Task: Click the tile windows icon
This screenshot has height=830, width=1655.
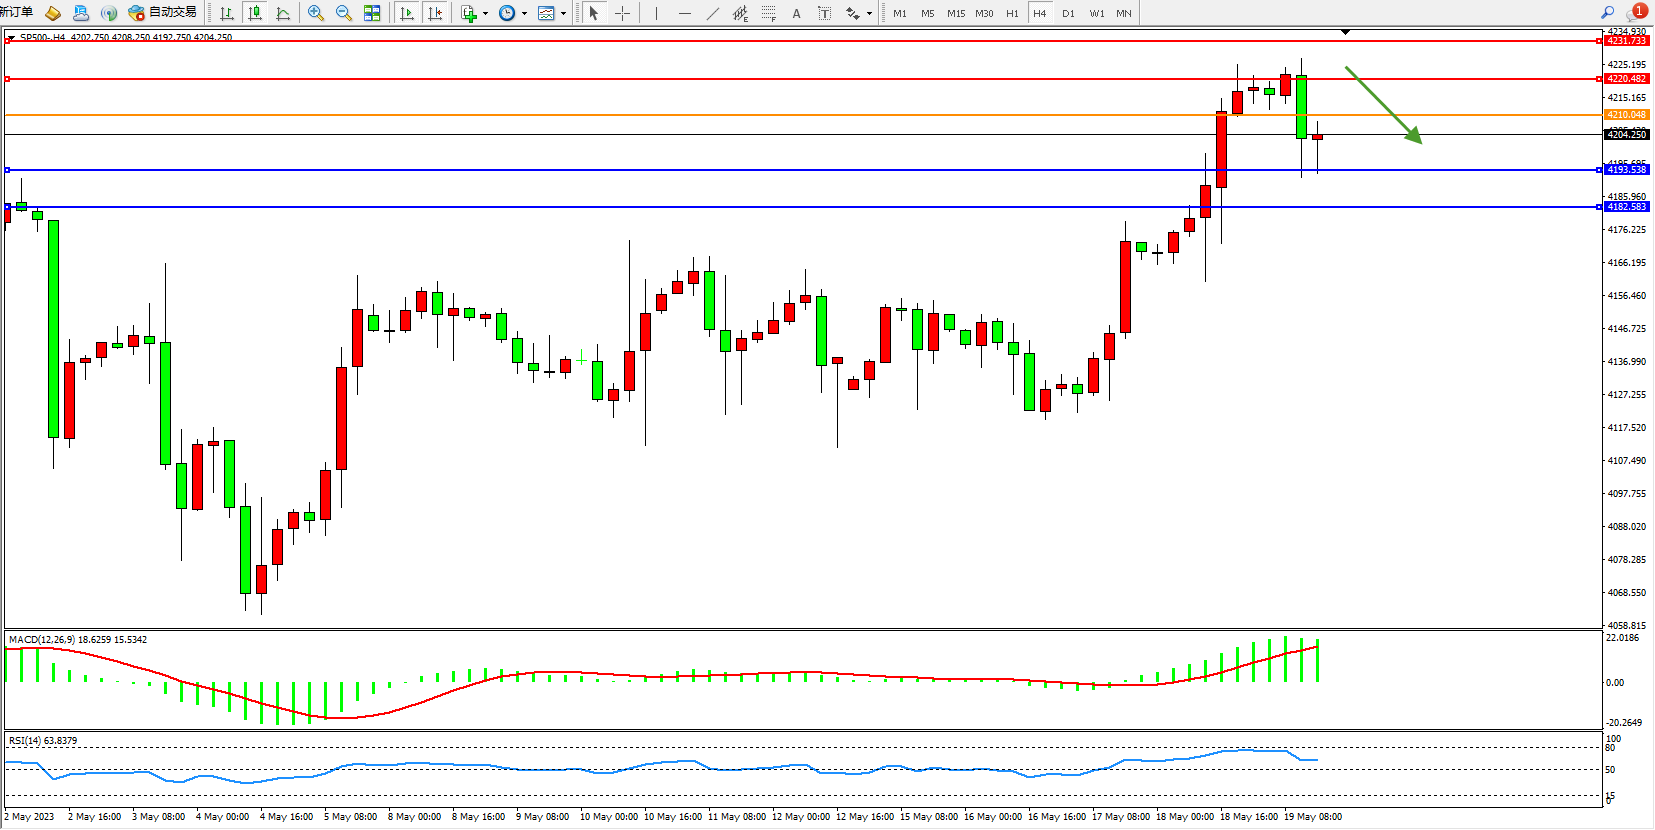Action: pyautogui.click(x=372, y=13)
